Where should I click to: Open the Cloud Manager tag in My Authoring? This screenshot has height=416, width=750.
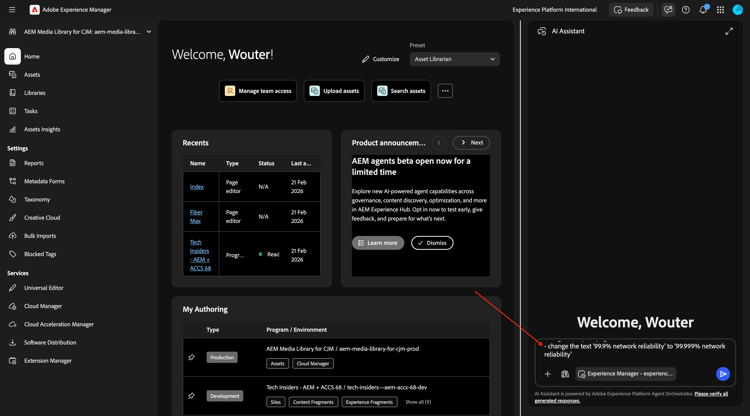tap(313, 364)
